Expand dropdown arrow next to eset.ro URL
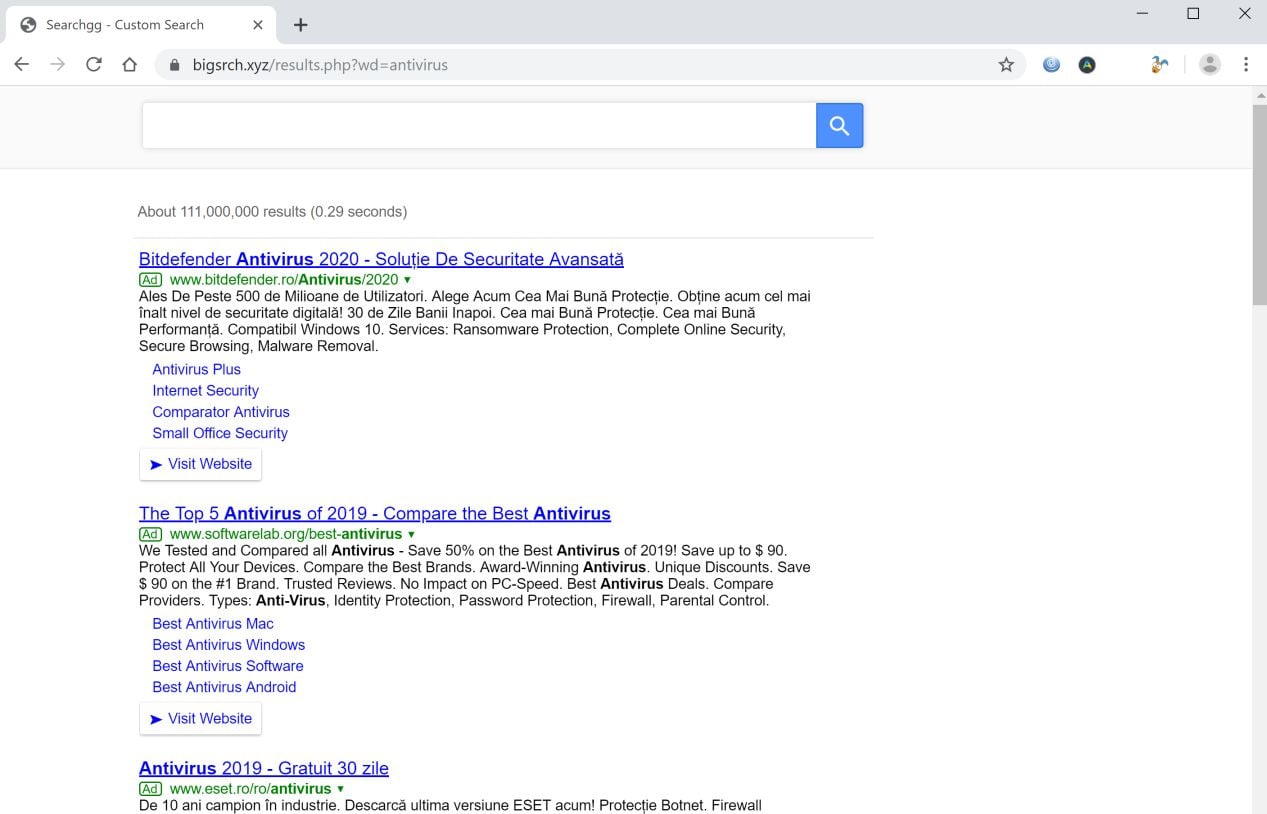The image size is (1267, 814). 341,789
